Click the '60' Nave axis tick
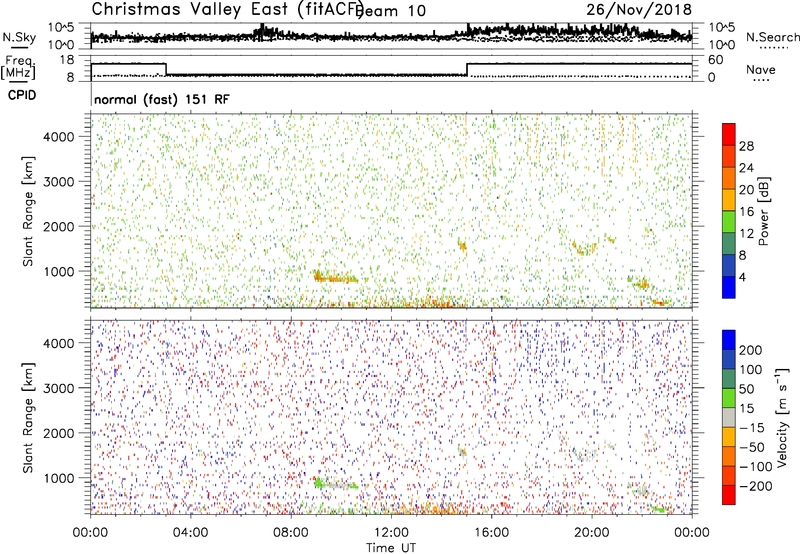Screen dimensions: 800x554 point(716,60)
